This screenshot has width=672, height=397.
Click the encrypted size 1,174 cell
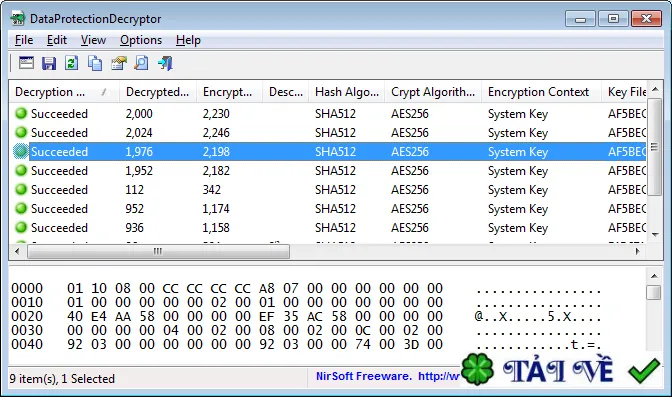click(x=216, y=209)
